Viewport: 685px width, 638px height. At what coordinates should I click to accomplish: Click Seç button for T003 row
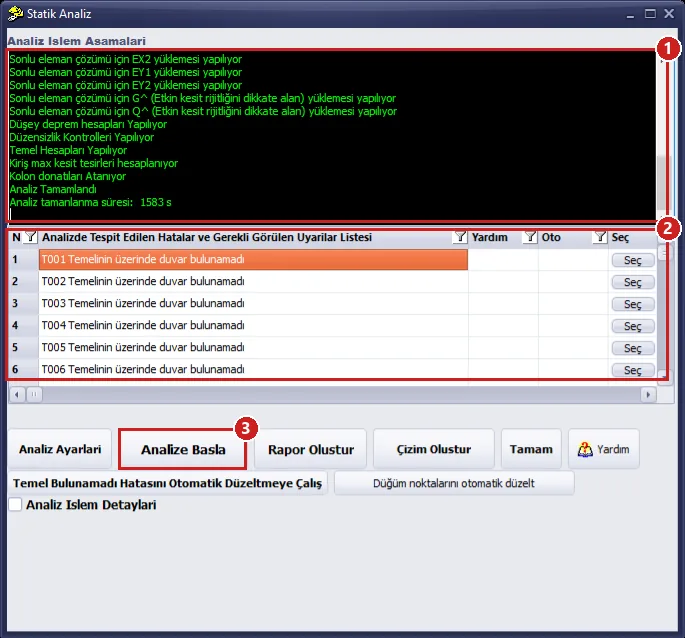tap(633, 304)
